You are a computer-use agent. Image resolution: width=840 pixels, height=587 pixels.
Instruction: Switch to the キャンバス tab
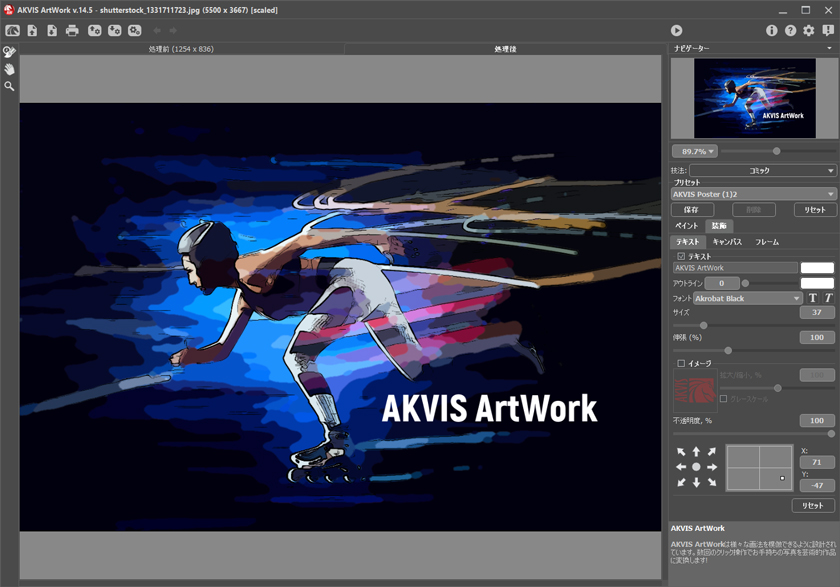(x=727, y=242)
